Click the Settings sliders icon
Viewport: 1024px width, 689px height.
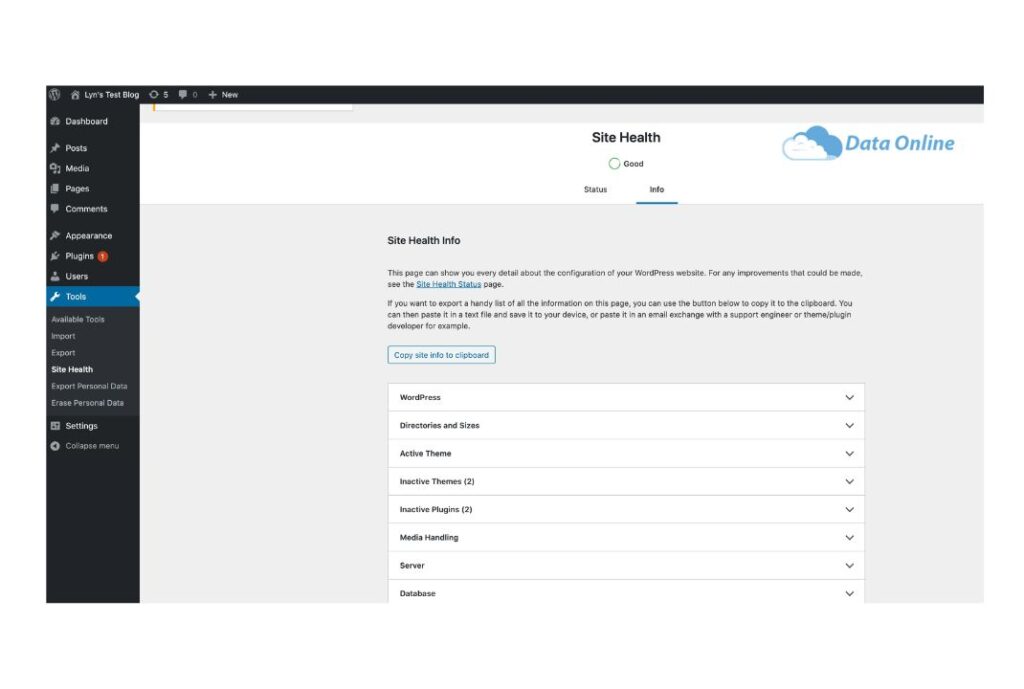coord(56,426)
